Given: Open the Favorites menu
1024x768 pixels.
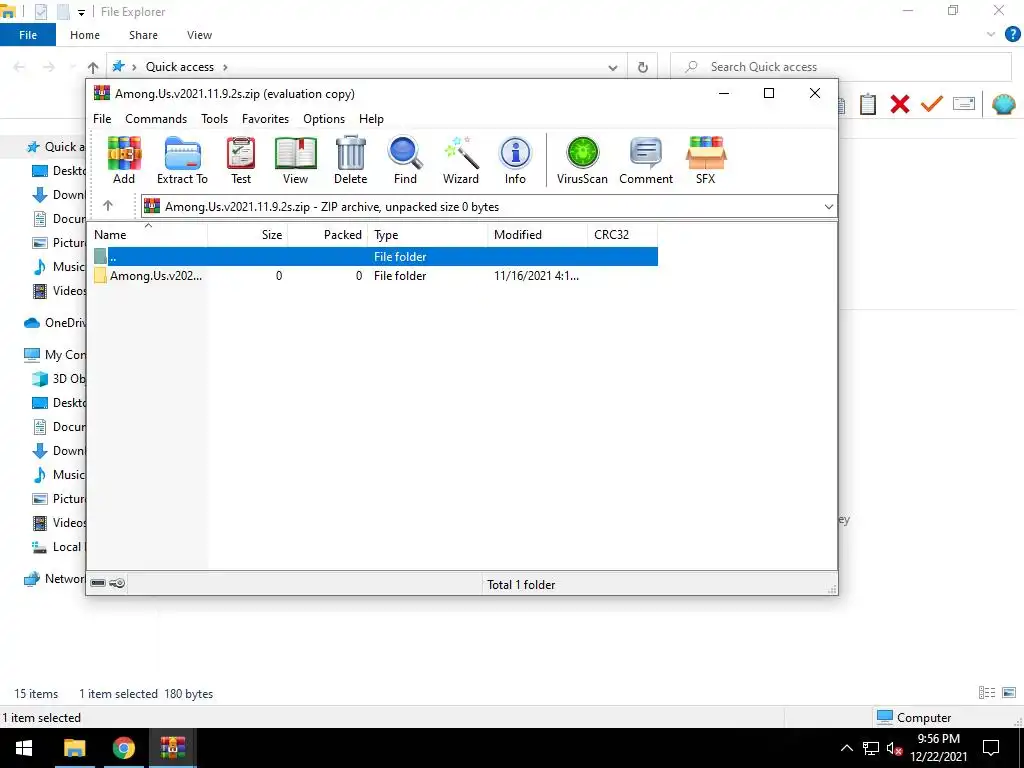Looking at the screenshot, I should [x=265, y=119].
